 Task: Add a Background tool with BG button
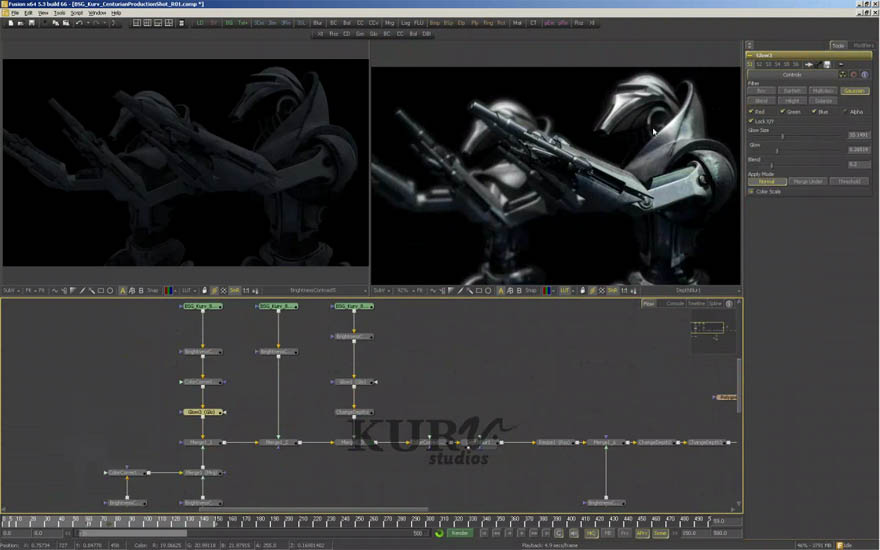tap(228, 23)
